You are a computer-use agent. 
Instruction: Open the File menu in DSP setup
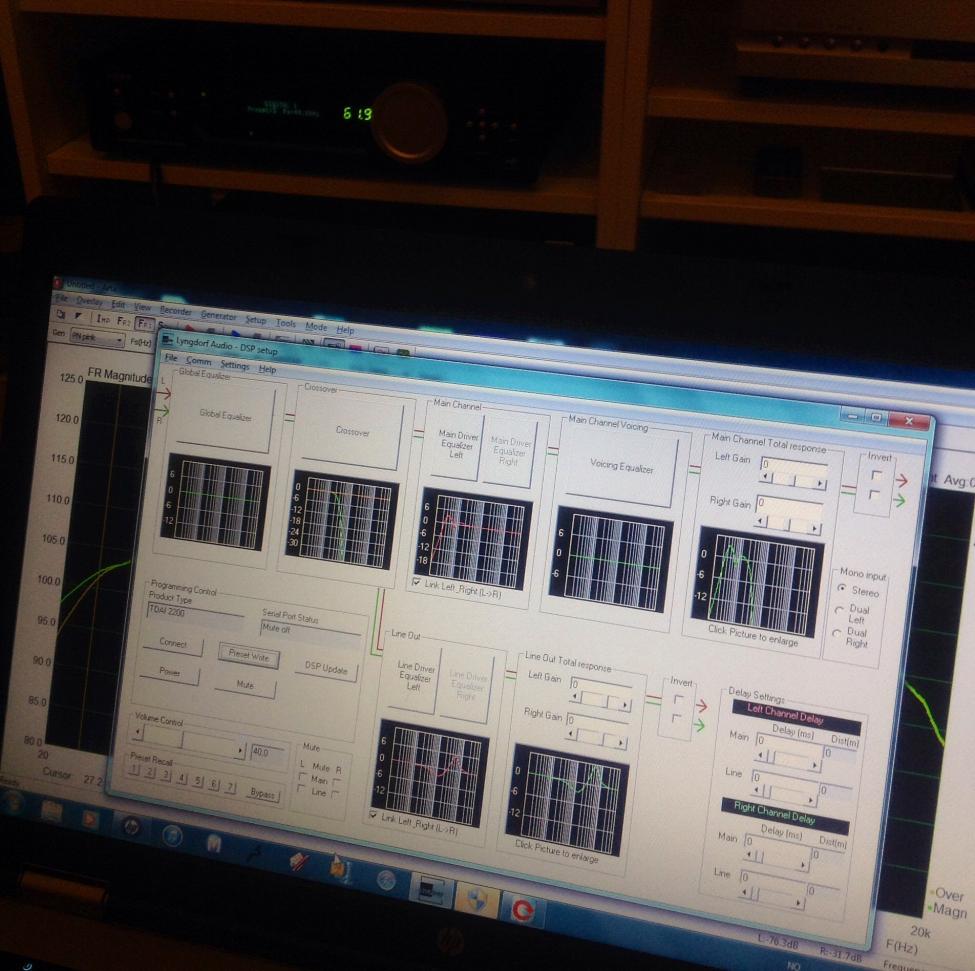click(171, 358)
